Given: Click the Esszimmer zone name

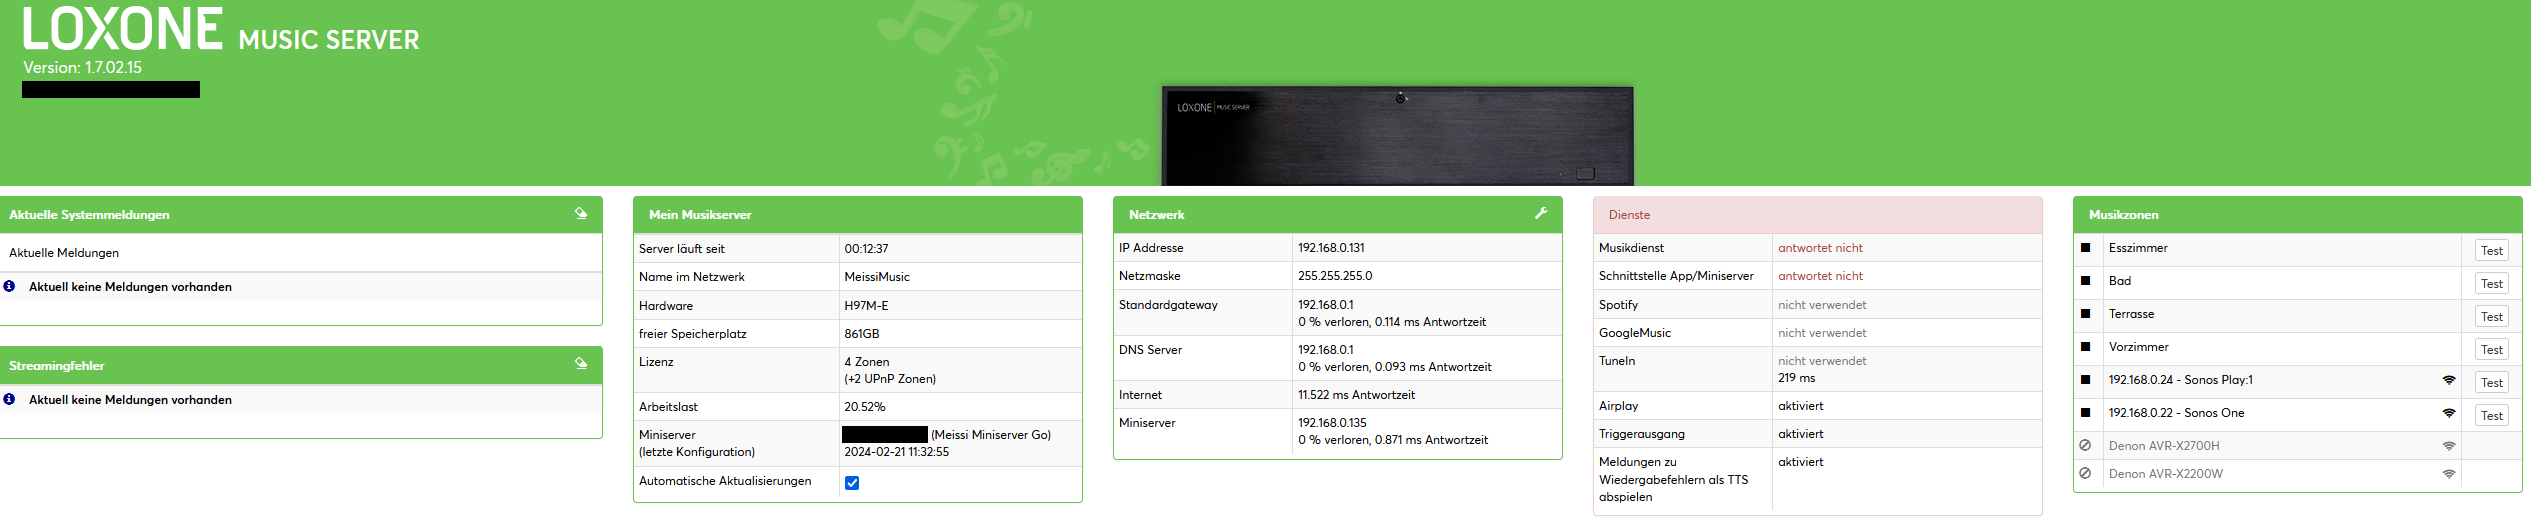Looking at the screenshot, I should 2138,248.
